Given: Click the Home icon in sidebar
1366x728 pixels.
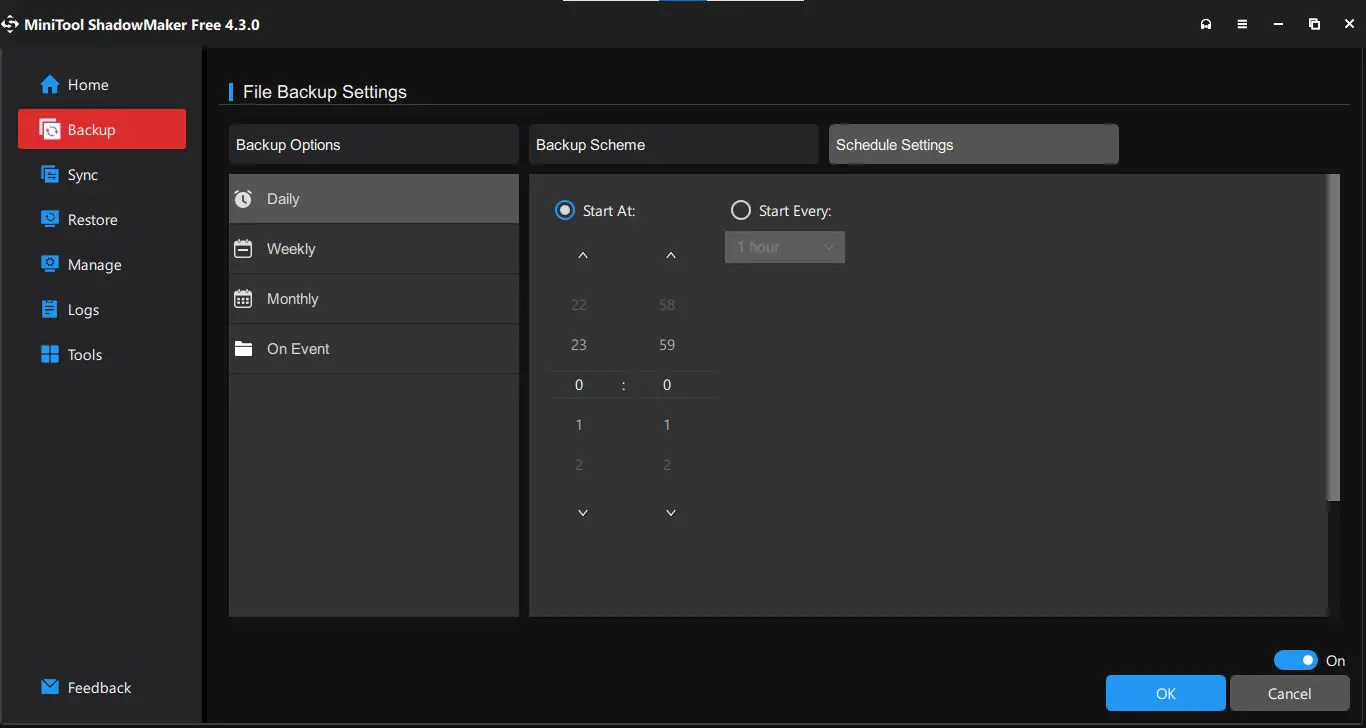Looking at the screenshot, I should pos(50,85).
